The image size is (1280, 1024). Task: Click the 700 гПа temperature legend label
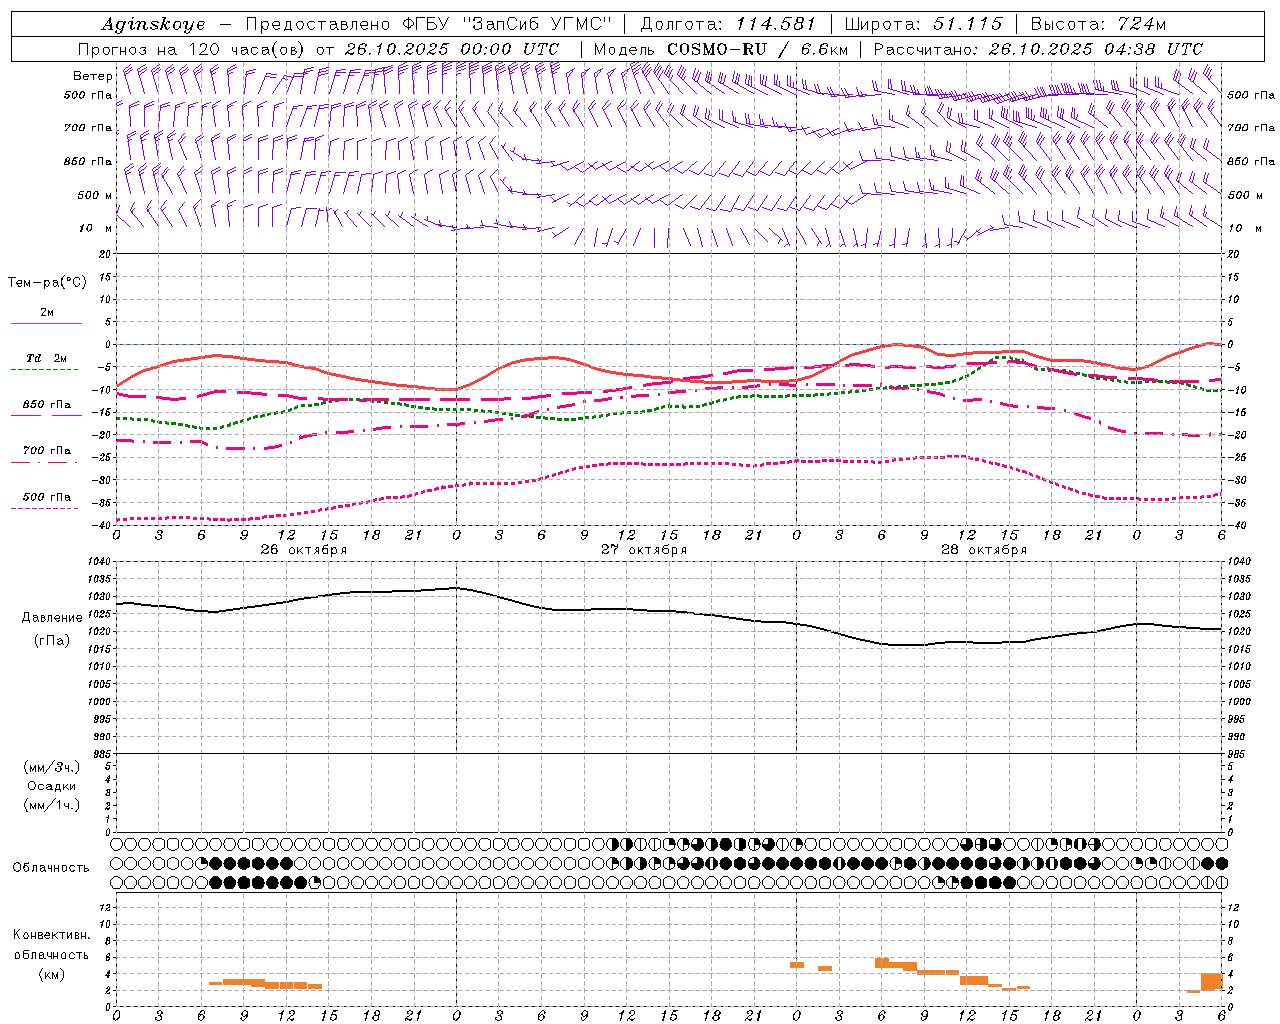point(47,451)
